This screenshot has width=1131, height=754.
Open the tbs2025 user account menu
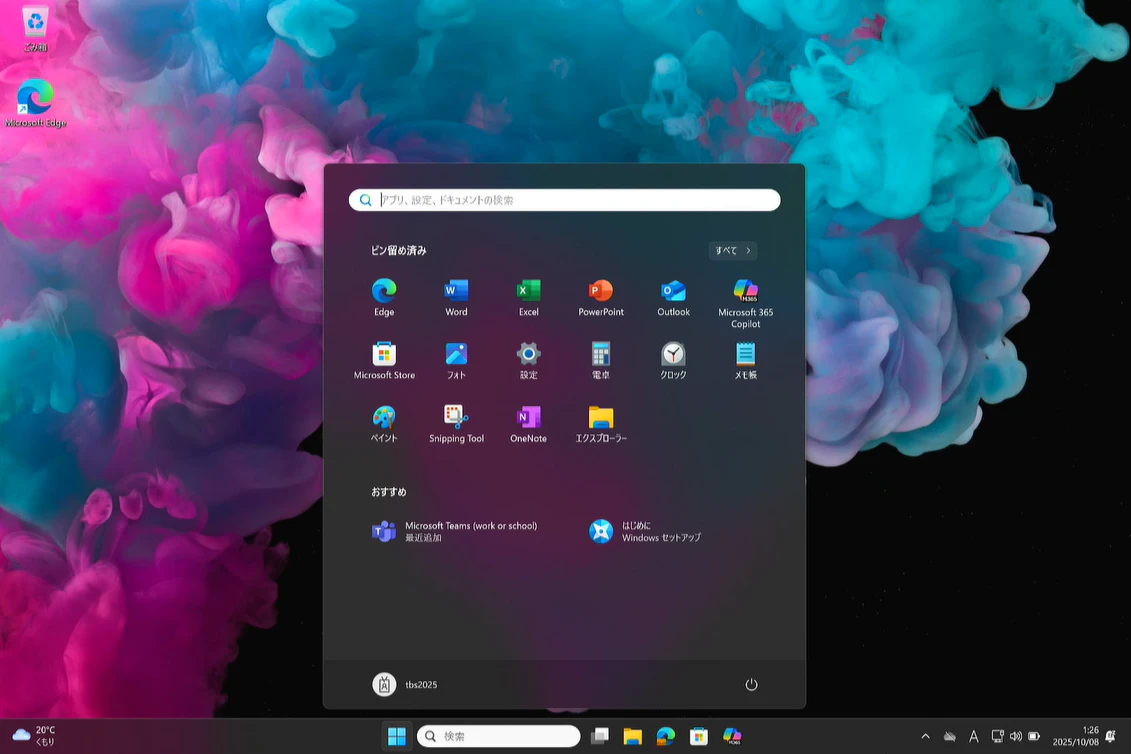coord(405,684)
